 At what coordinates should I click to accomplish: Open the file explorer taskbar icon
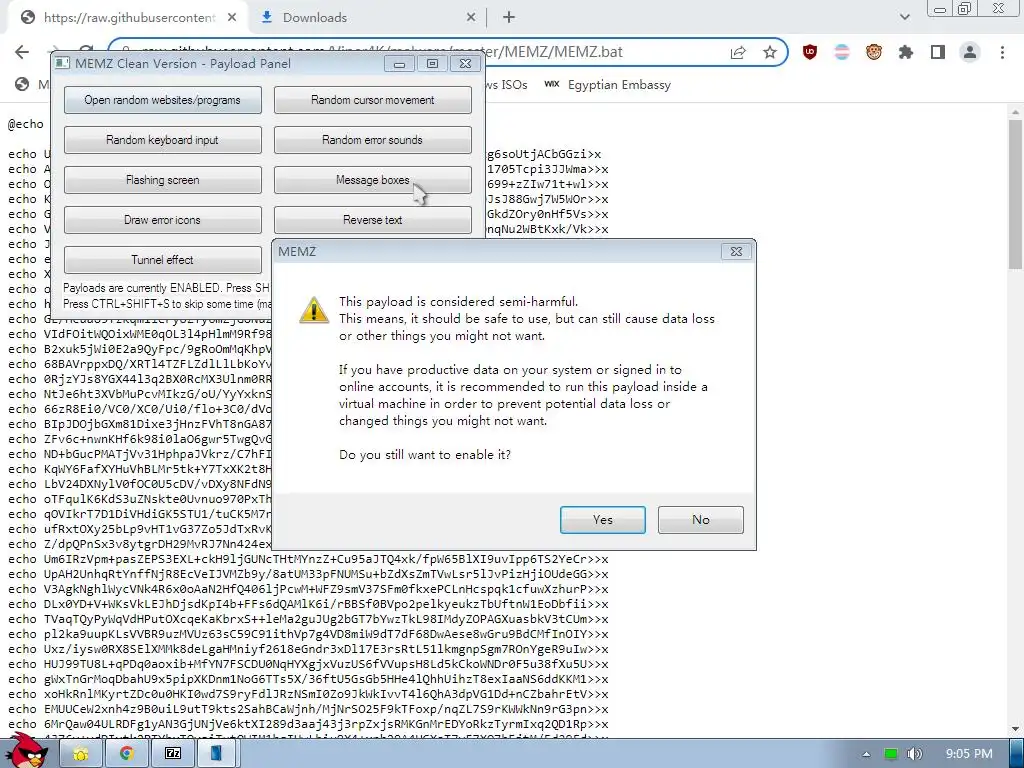tap(80, 754)
